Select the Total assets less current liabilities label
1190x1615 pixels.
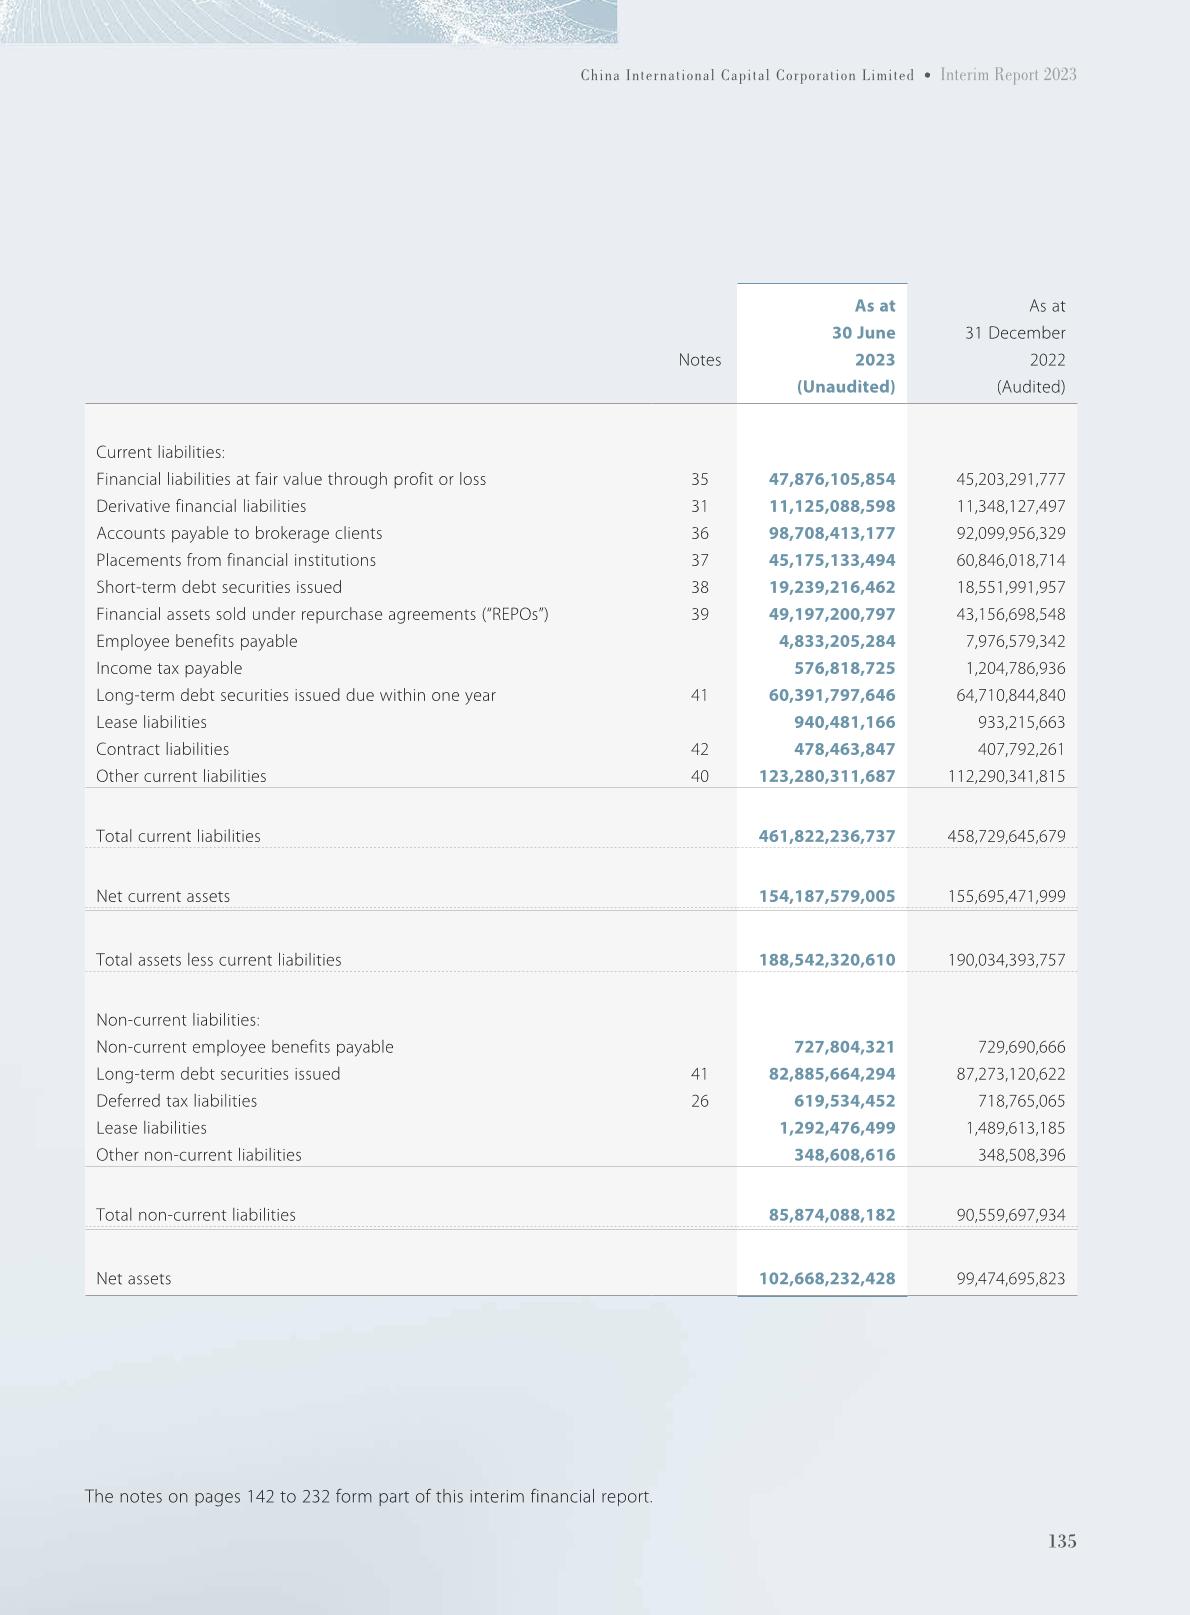pyautogui.click(x=219, y=960)
